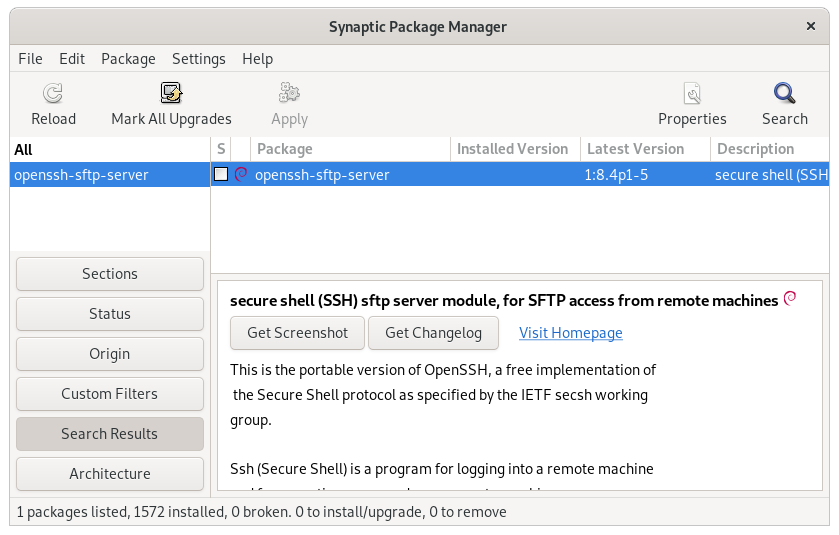The height and width of the screenshot is (535, 839).
Task: Sort by the S status column
Action: point(221,149)
